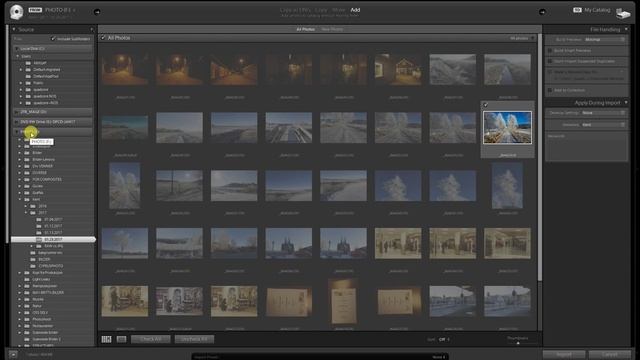
Task: Collapse the 2017 folder arrow
Action: tap(26, 213)
